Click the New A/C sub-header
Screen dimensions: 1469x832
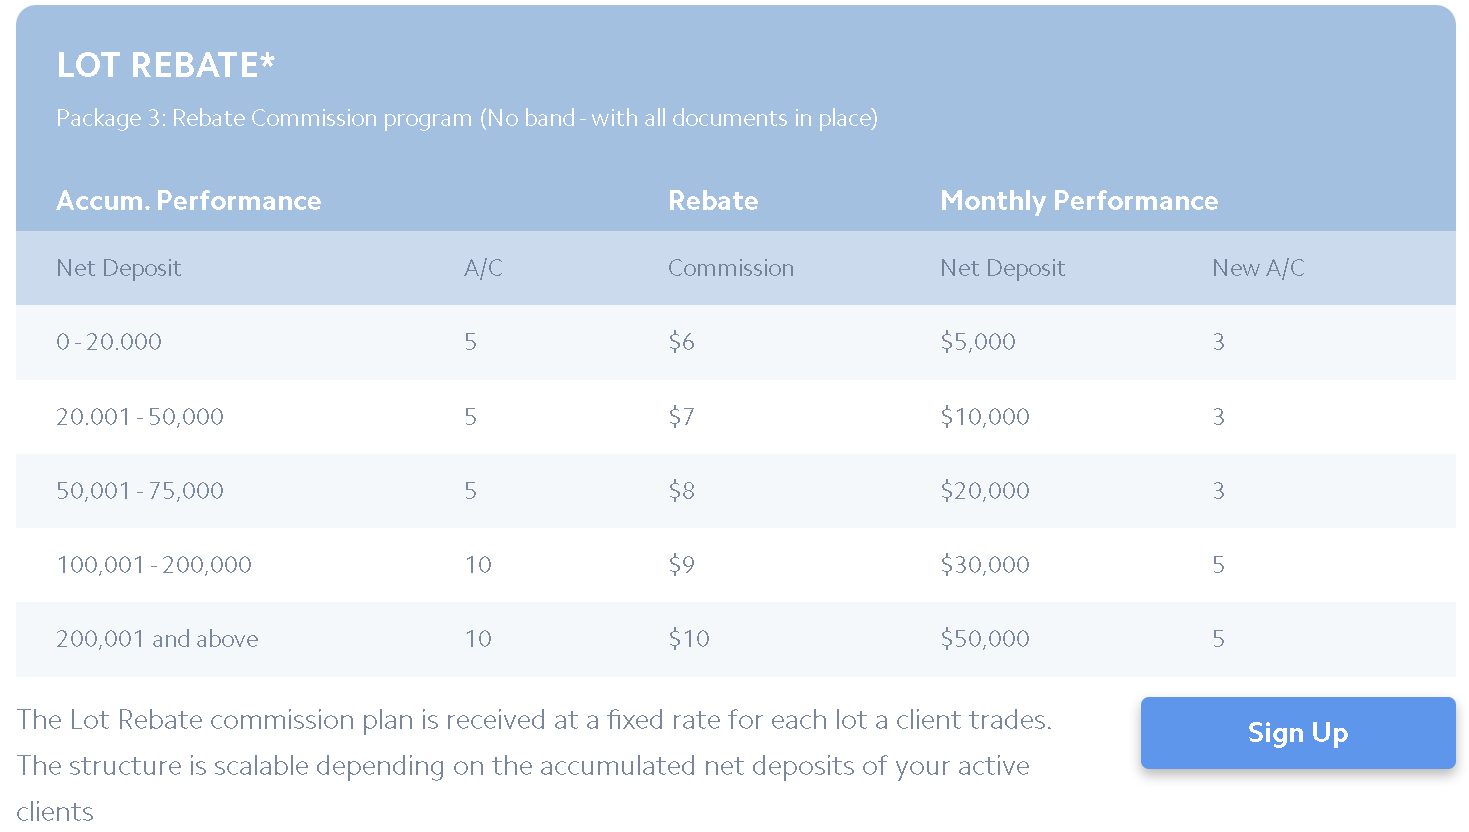(1258, 268)
